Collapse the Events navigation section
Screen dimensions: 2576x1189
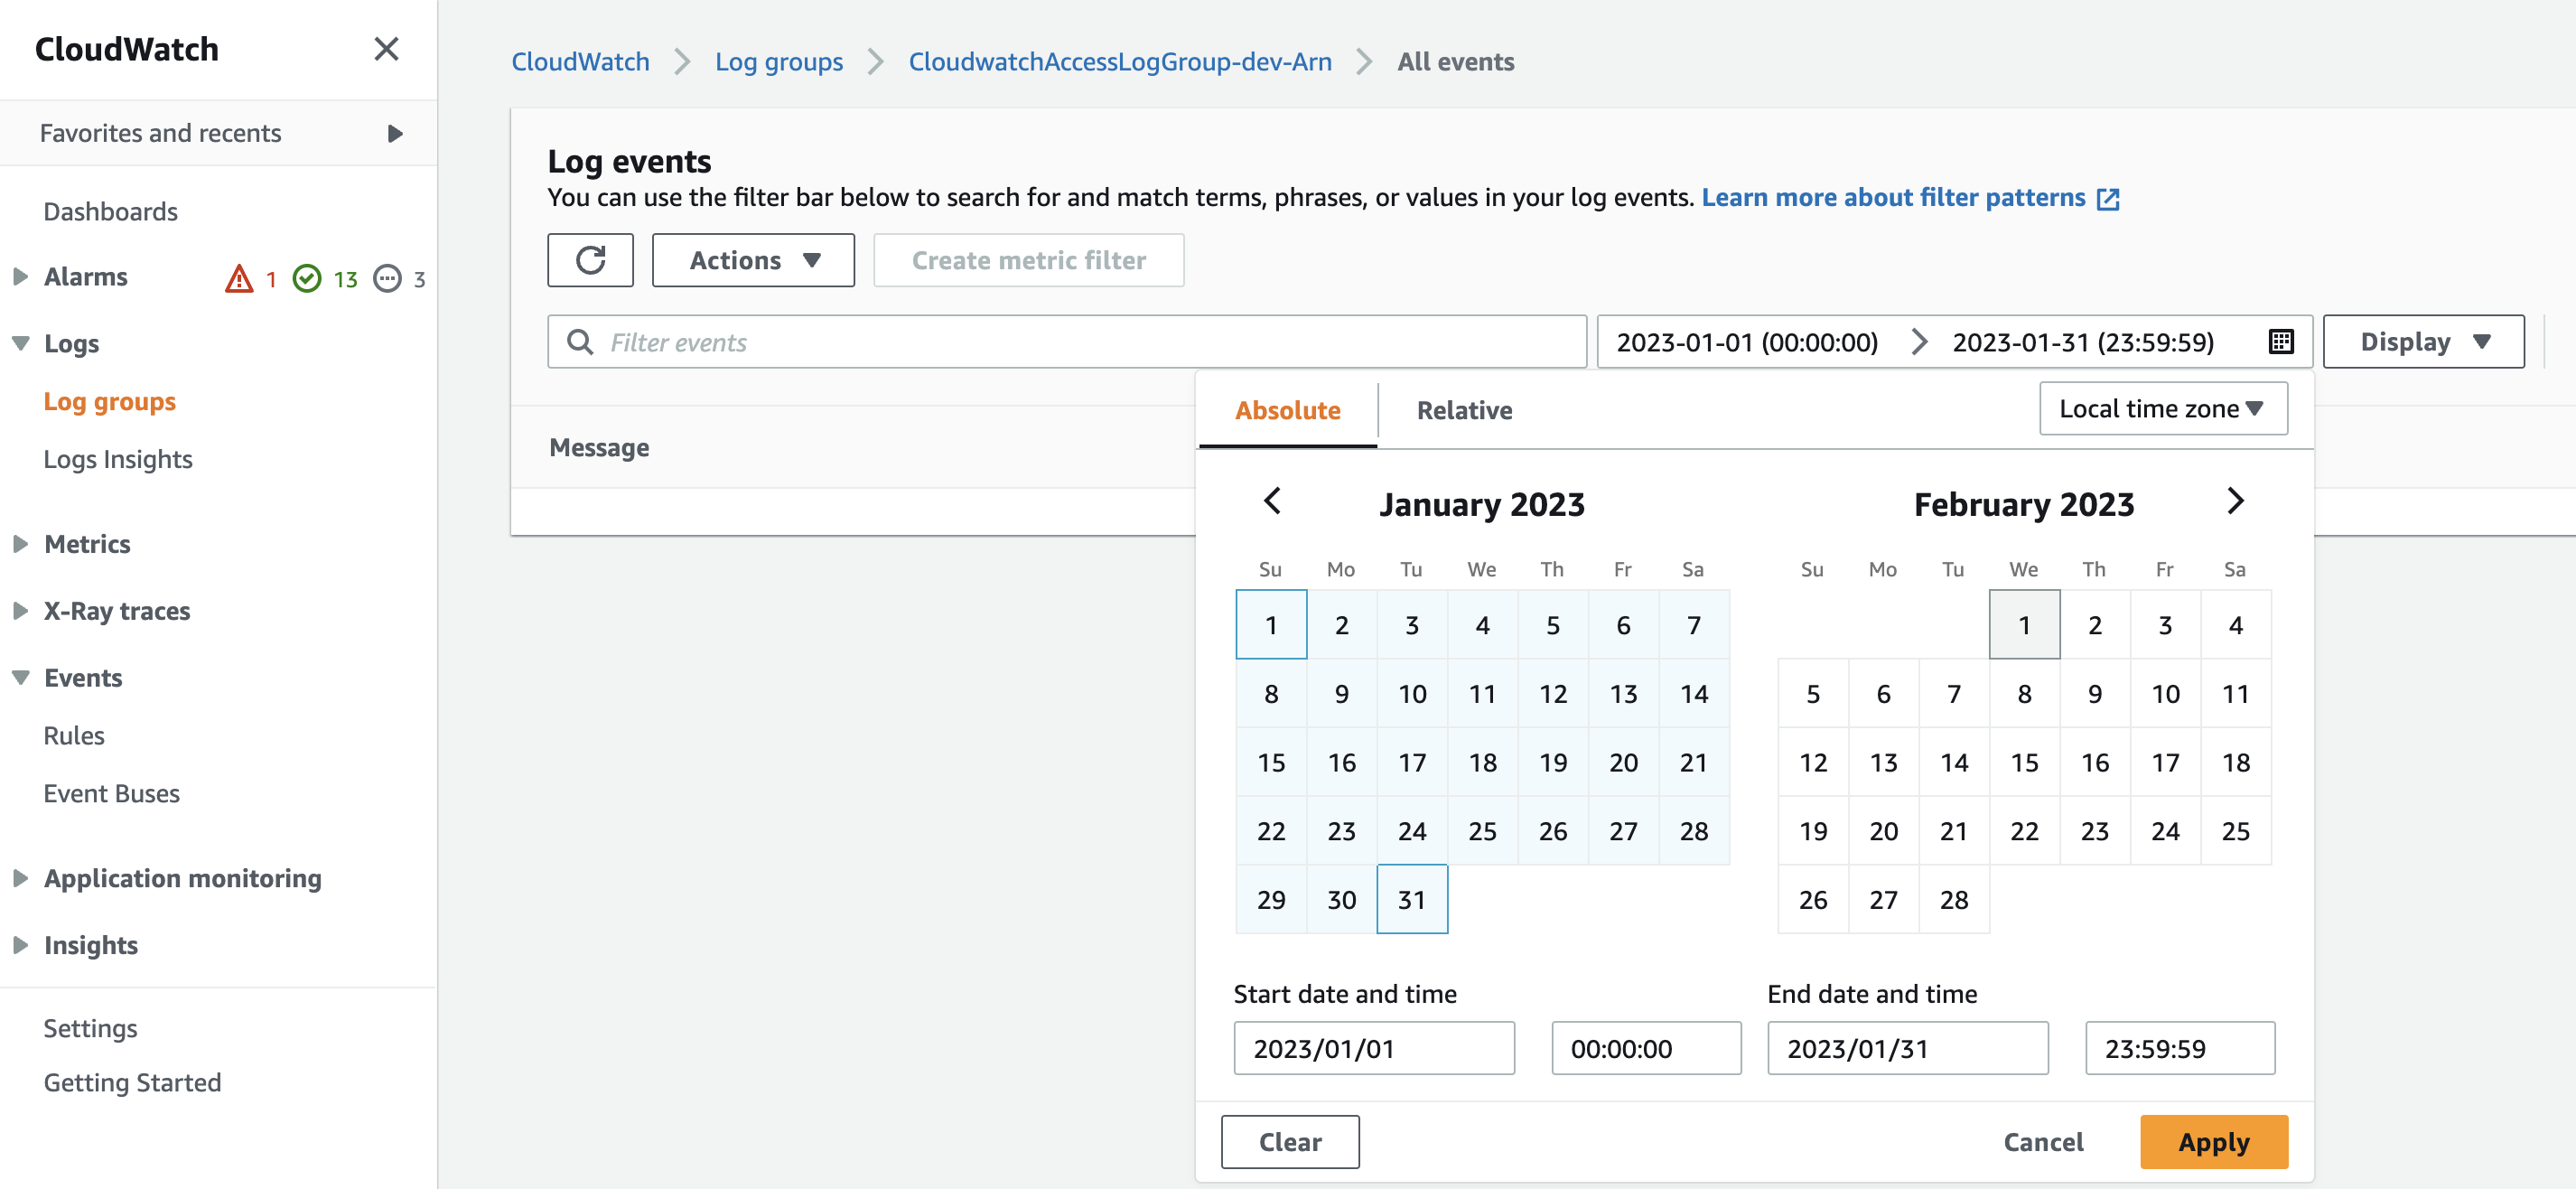tap(20, 678)
